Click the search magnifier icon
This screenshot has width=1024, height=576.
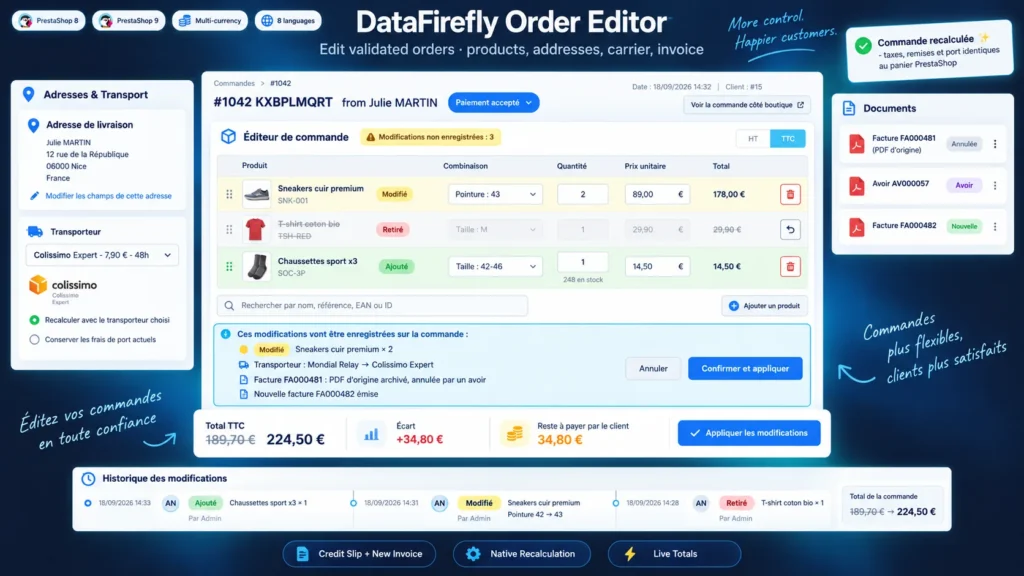229,305
